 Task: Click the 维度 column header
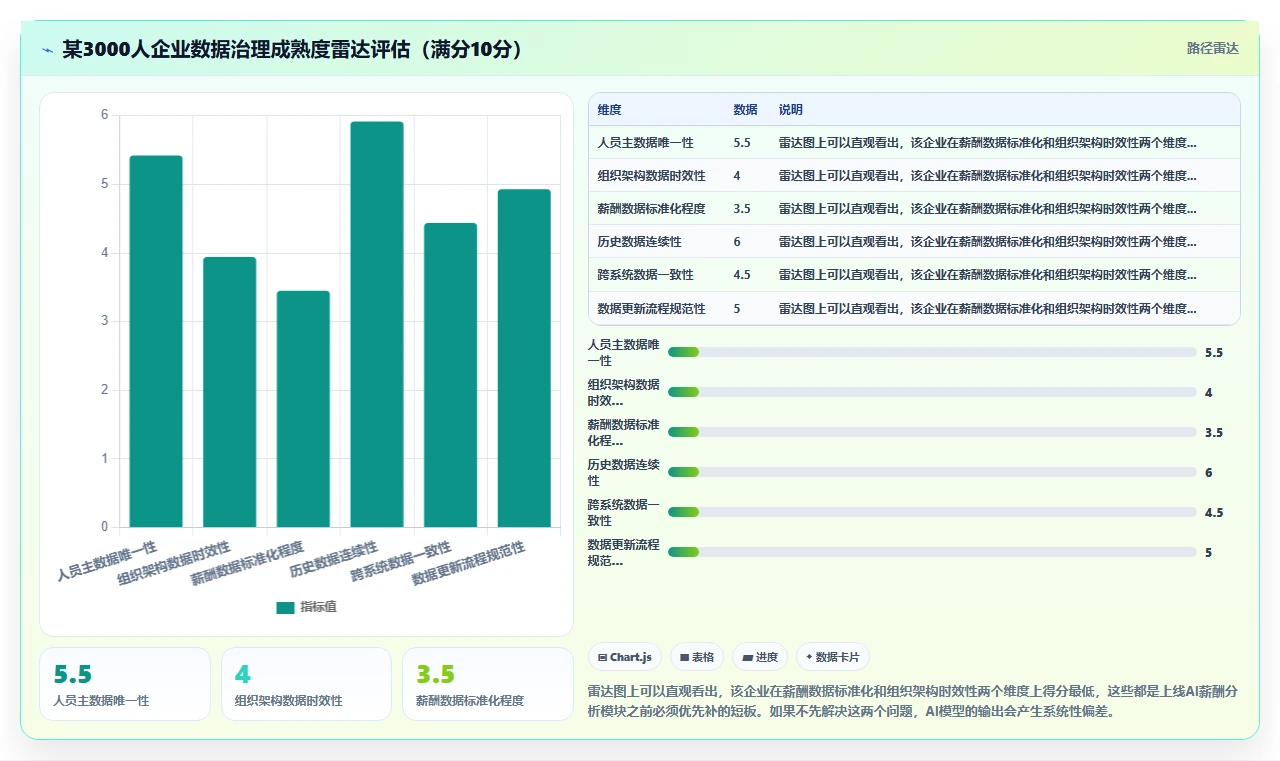click(610, 110)
